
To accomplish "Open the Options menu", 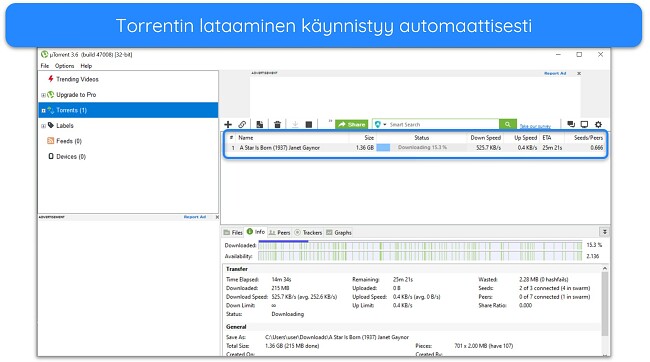I will tap(65, 66).
